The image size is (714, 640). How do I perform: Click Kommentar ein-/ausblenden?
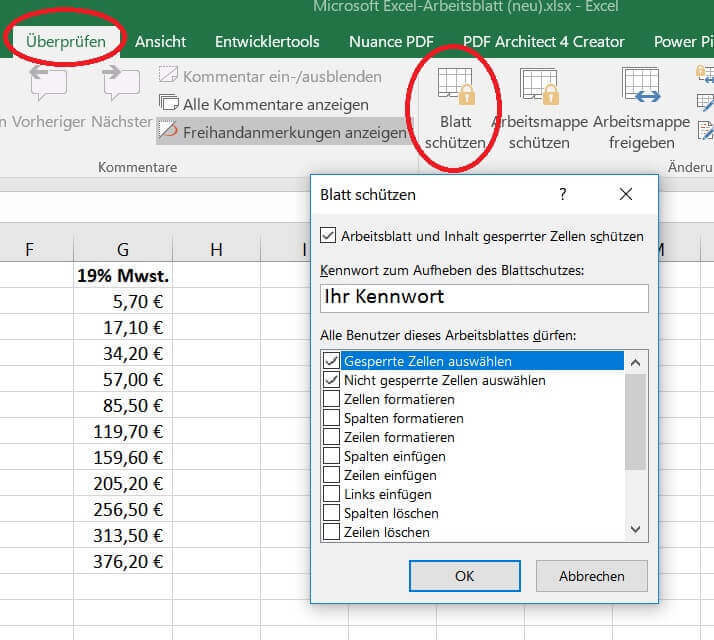click(x=270, y=76)
